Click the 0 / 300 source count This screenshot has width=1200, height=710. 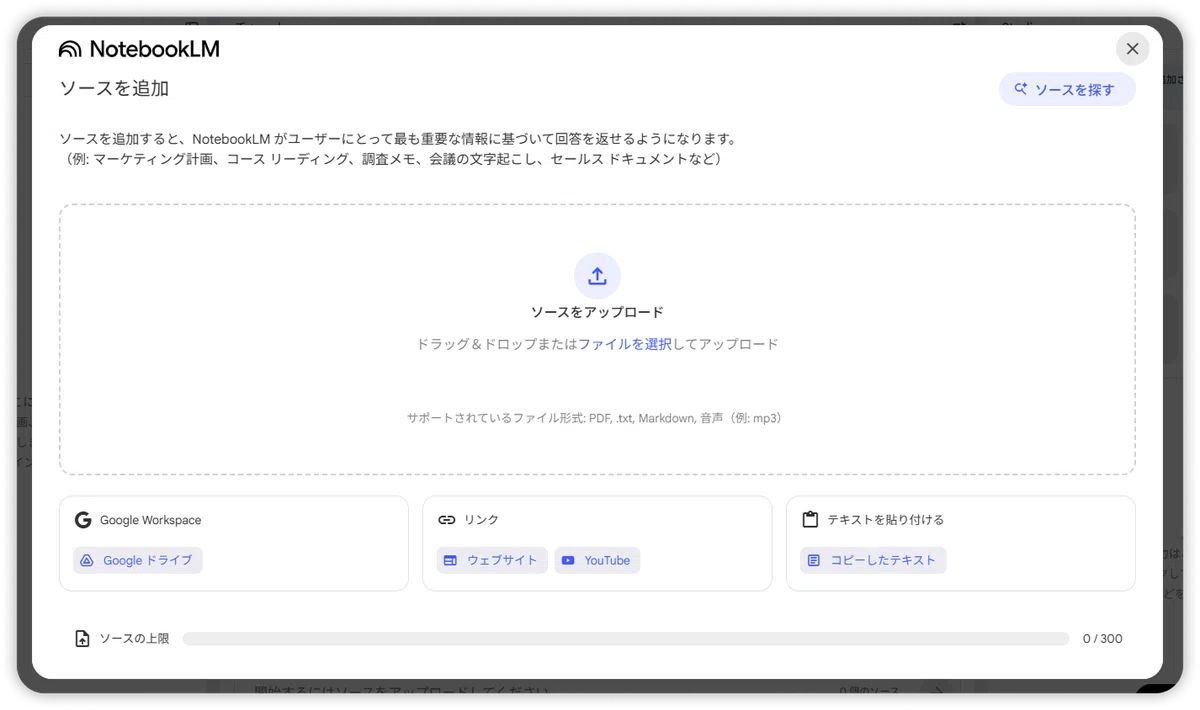click(1102, 638)
